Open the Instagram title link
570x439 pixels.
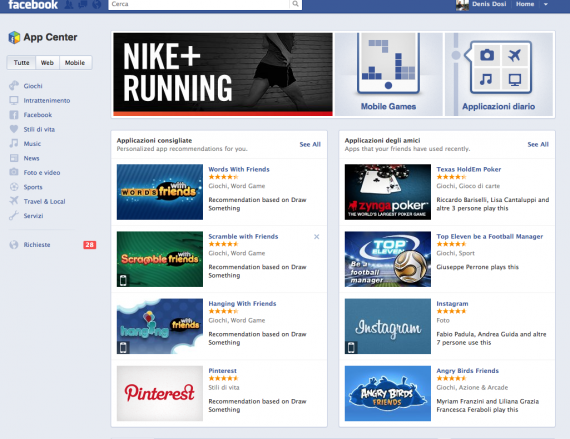[x=452, y=303]
